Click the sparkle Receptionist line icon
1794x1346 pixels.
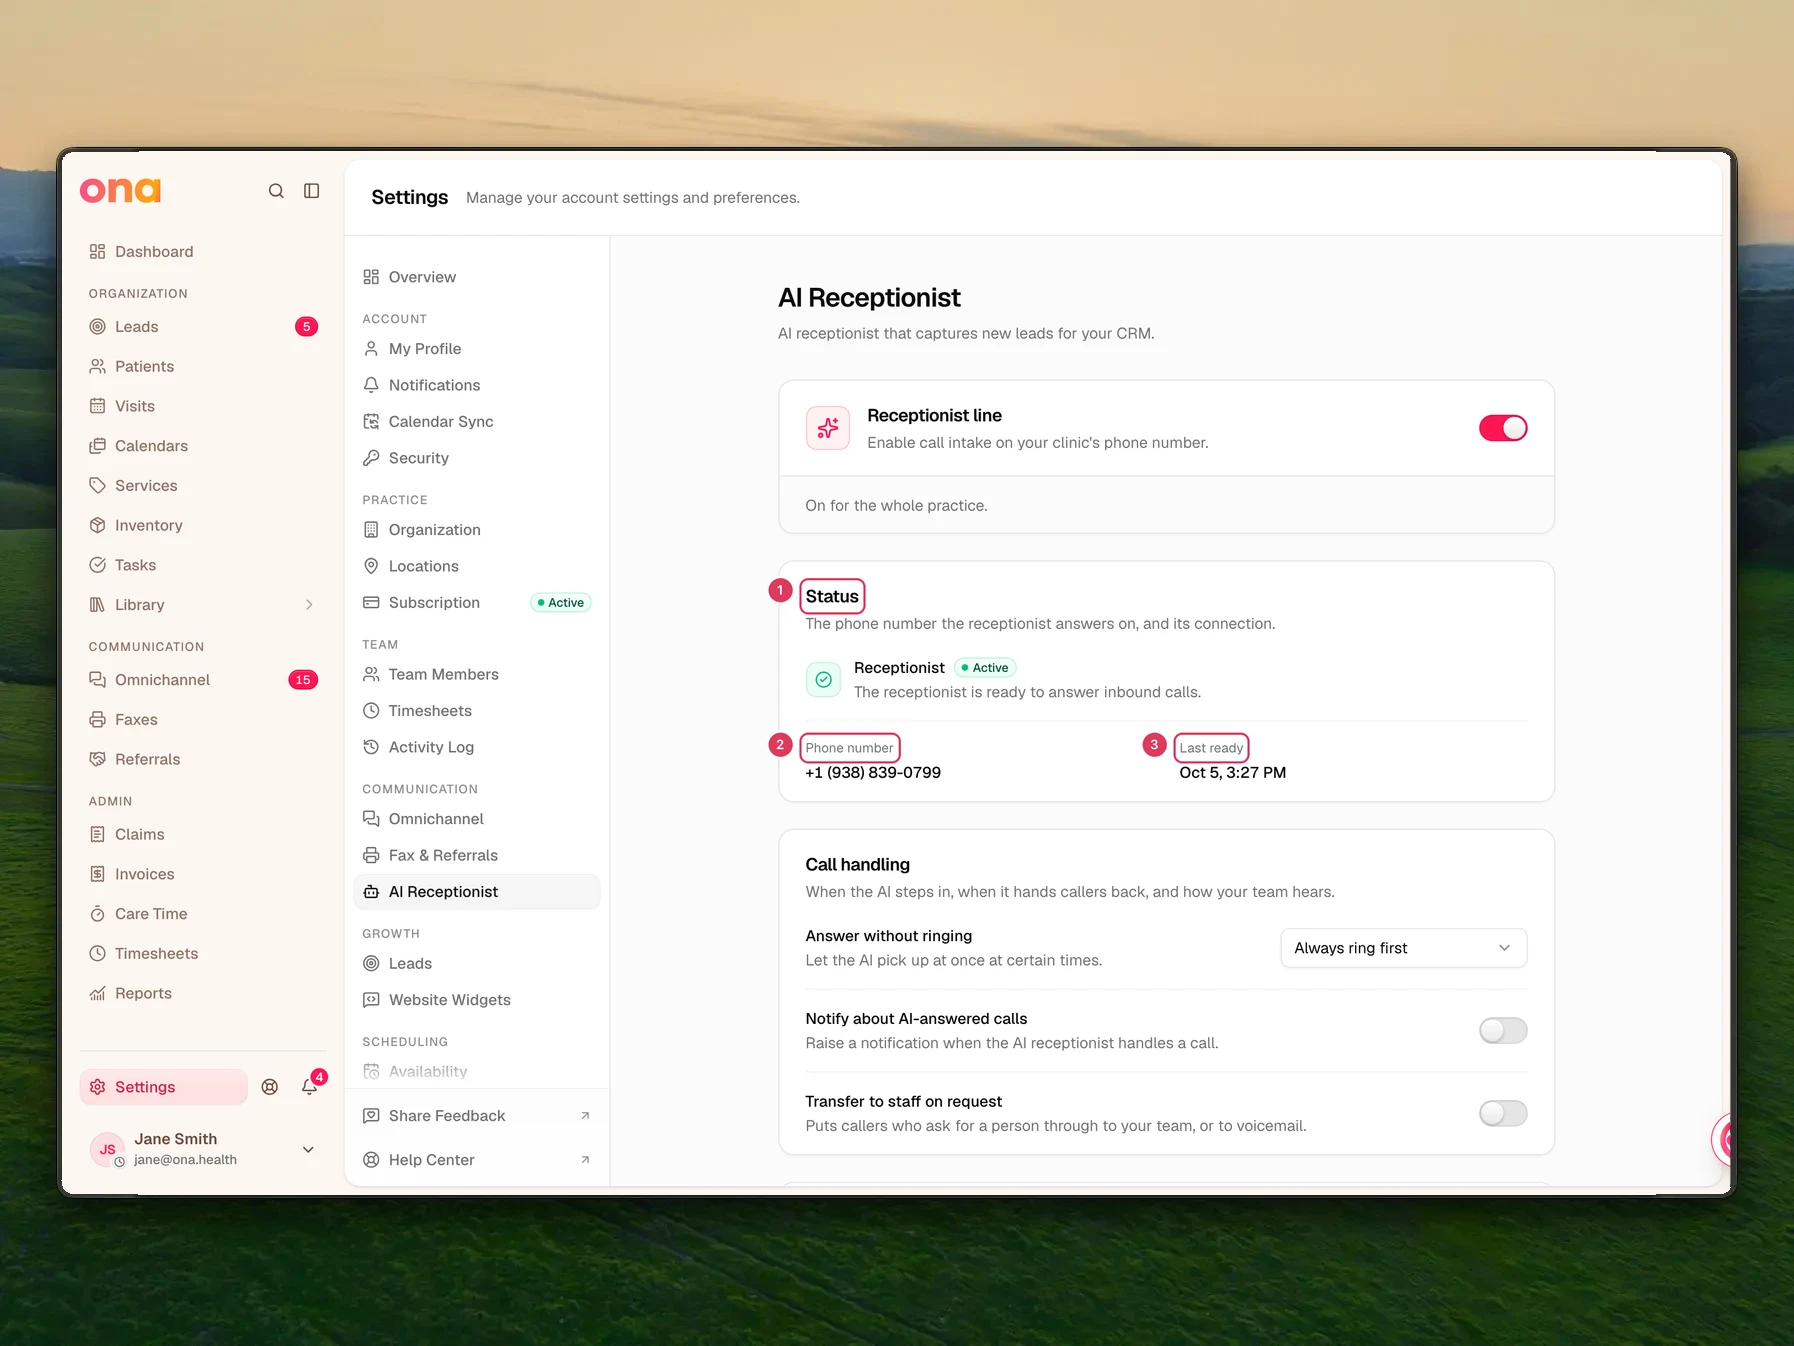[x=828, y=428]
